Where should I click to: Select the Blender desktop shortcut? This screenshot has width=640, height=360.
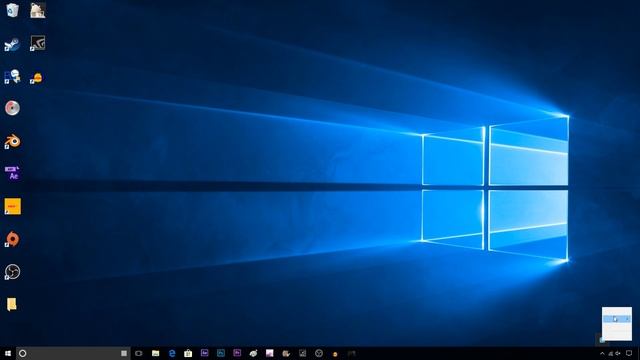(12, 141)
